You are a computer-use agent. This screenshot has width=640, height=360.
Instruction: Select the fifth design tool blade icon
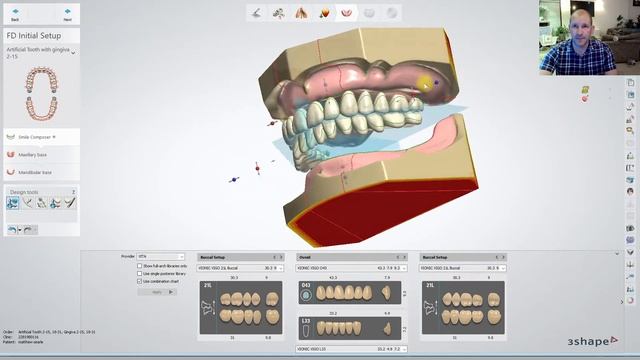click(70, 203)
